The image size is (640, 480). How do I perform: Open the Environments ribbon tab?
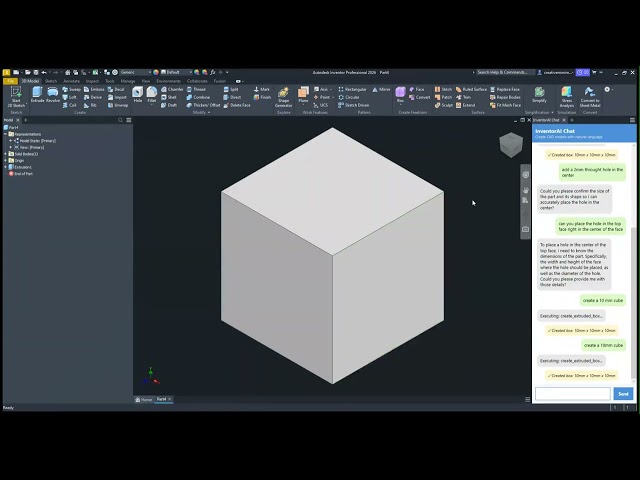tap(168, 81)
